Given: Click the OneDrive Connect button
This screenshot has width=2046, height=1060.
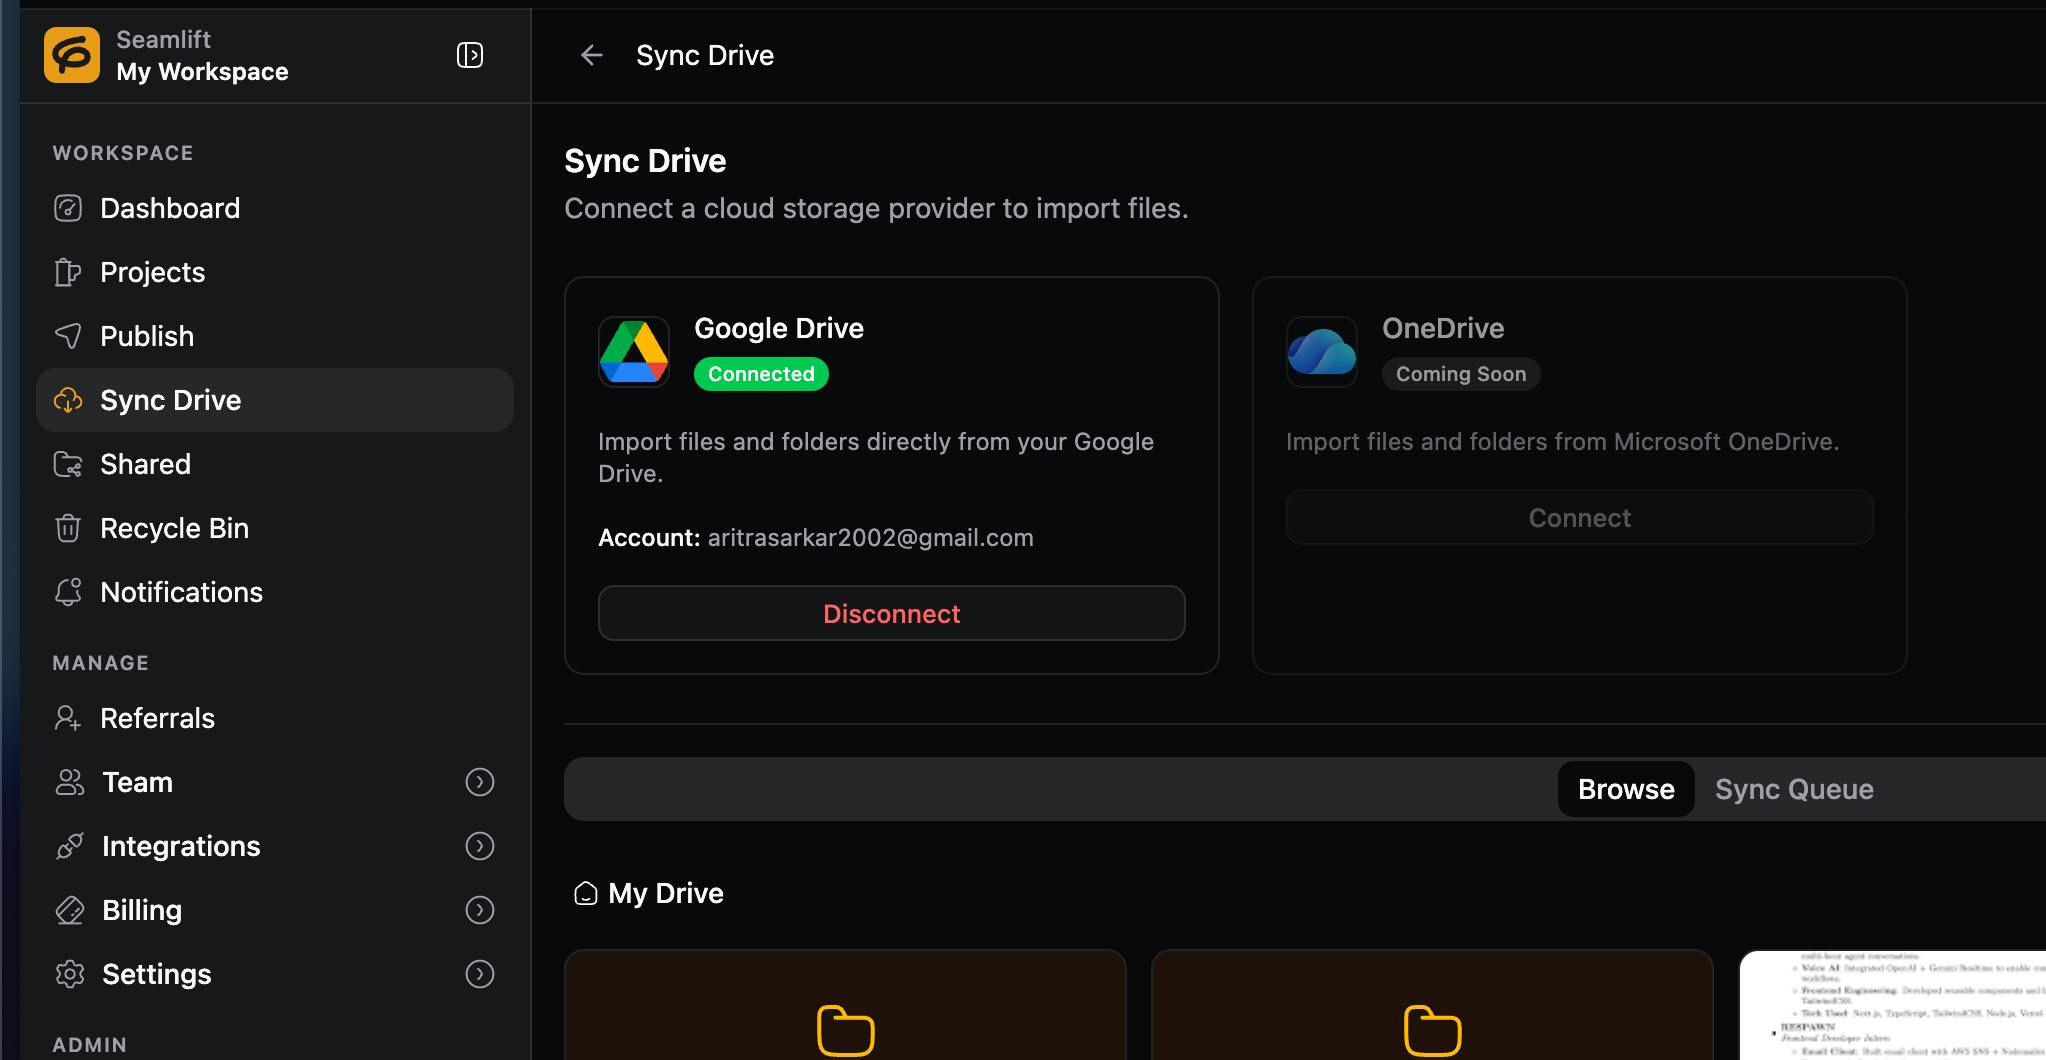Looking at the screenshot, I should tap(1580, 517).
